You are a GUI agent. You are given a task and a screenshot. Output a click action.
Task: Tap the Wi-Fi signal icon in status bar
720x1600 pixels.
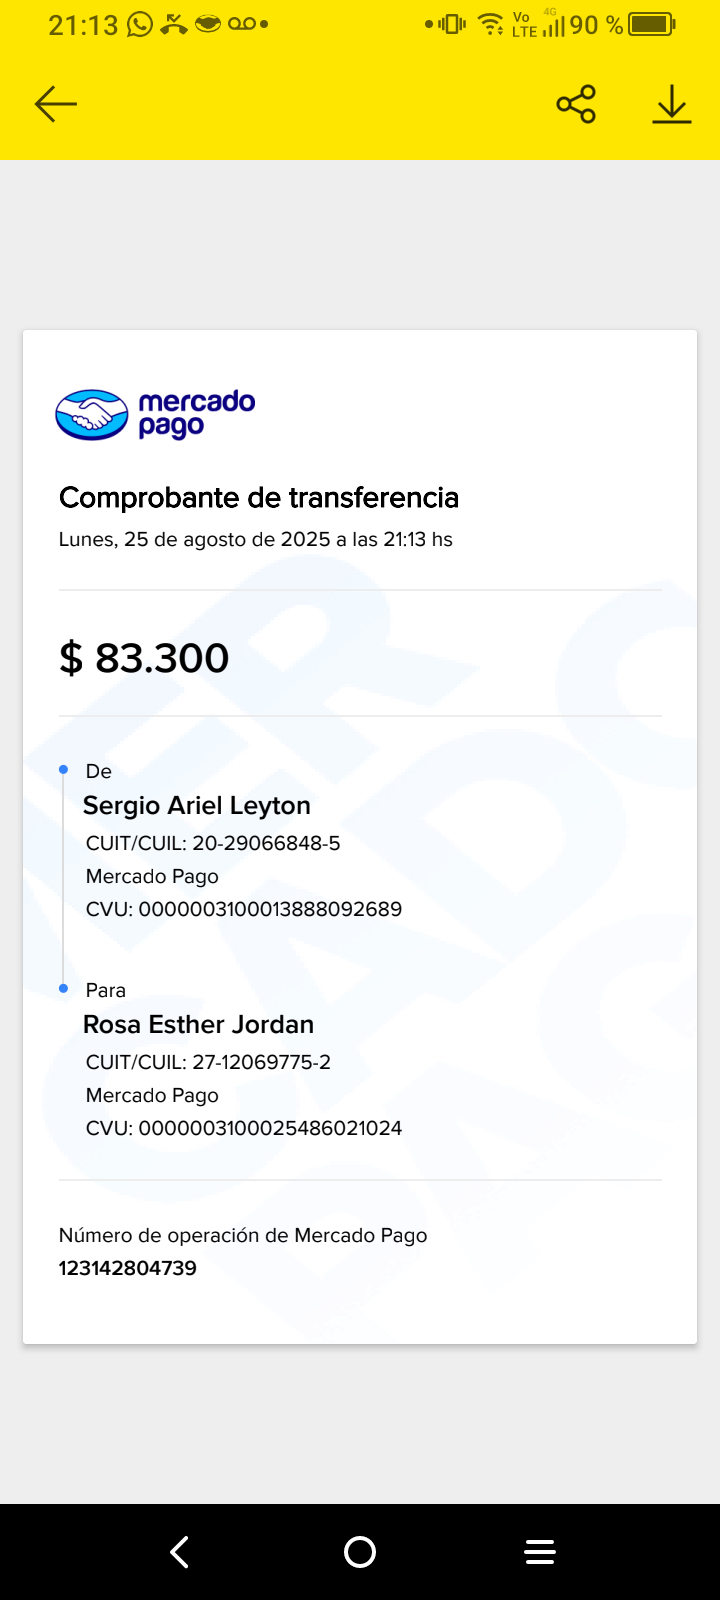point(490,24)
